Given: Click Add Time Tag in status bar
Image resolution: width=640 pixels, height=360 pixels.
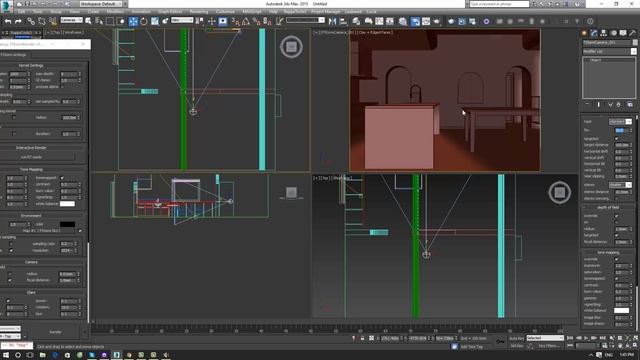Looking at the screenshot, I should [x=473, y=347].
